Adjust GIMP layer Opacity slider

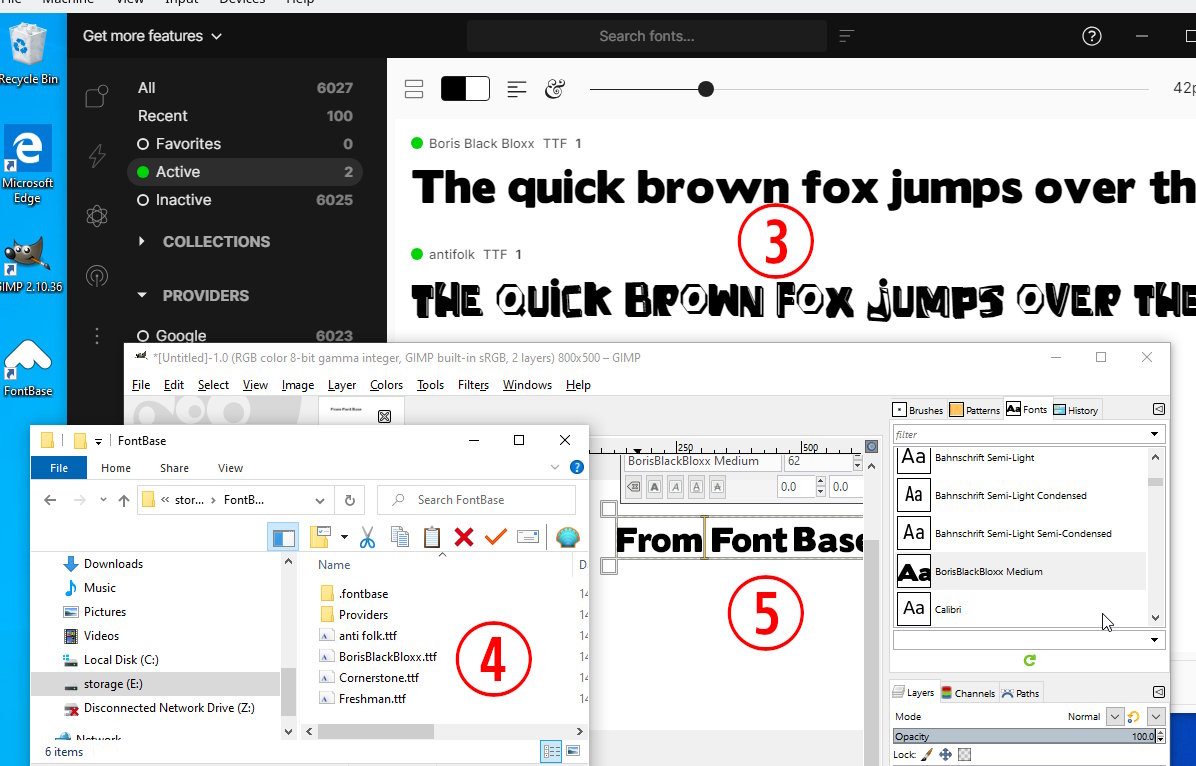point(1024,736)
